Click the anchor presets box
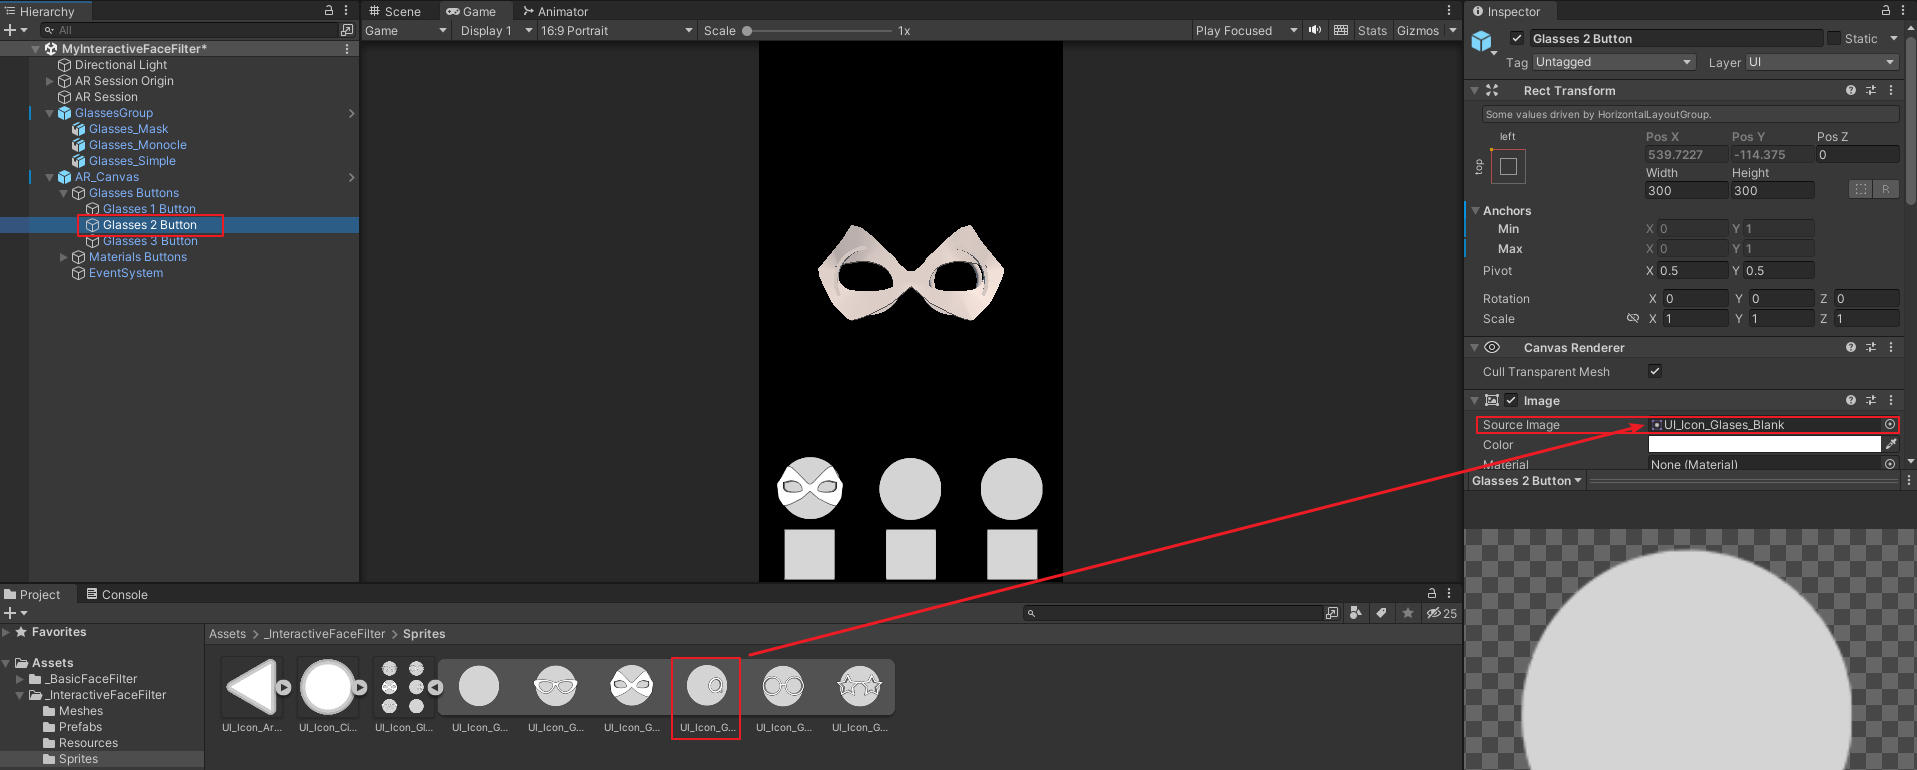The width and height of the screenshot is (1917, 770). 1508,166
